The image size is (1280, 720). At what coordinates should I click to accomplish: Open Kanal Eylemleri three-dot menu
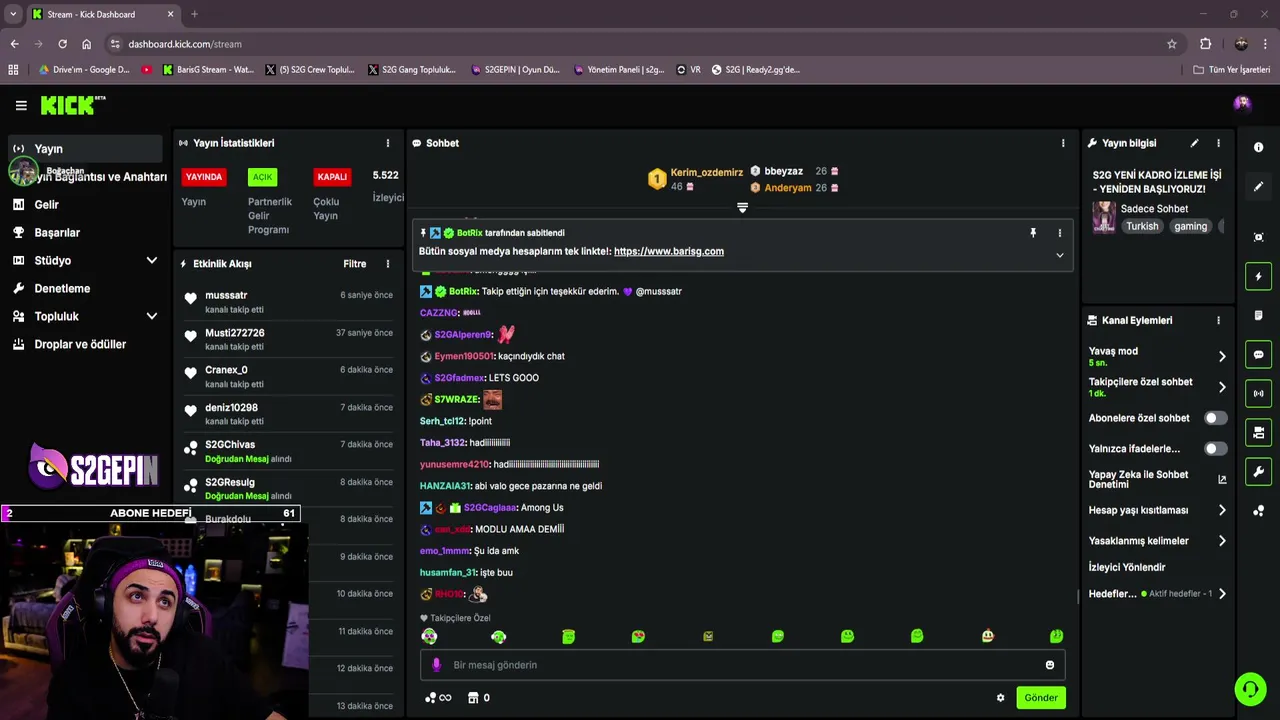tap(1218, 320)
